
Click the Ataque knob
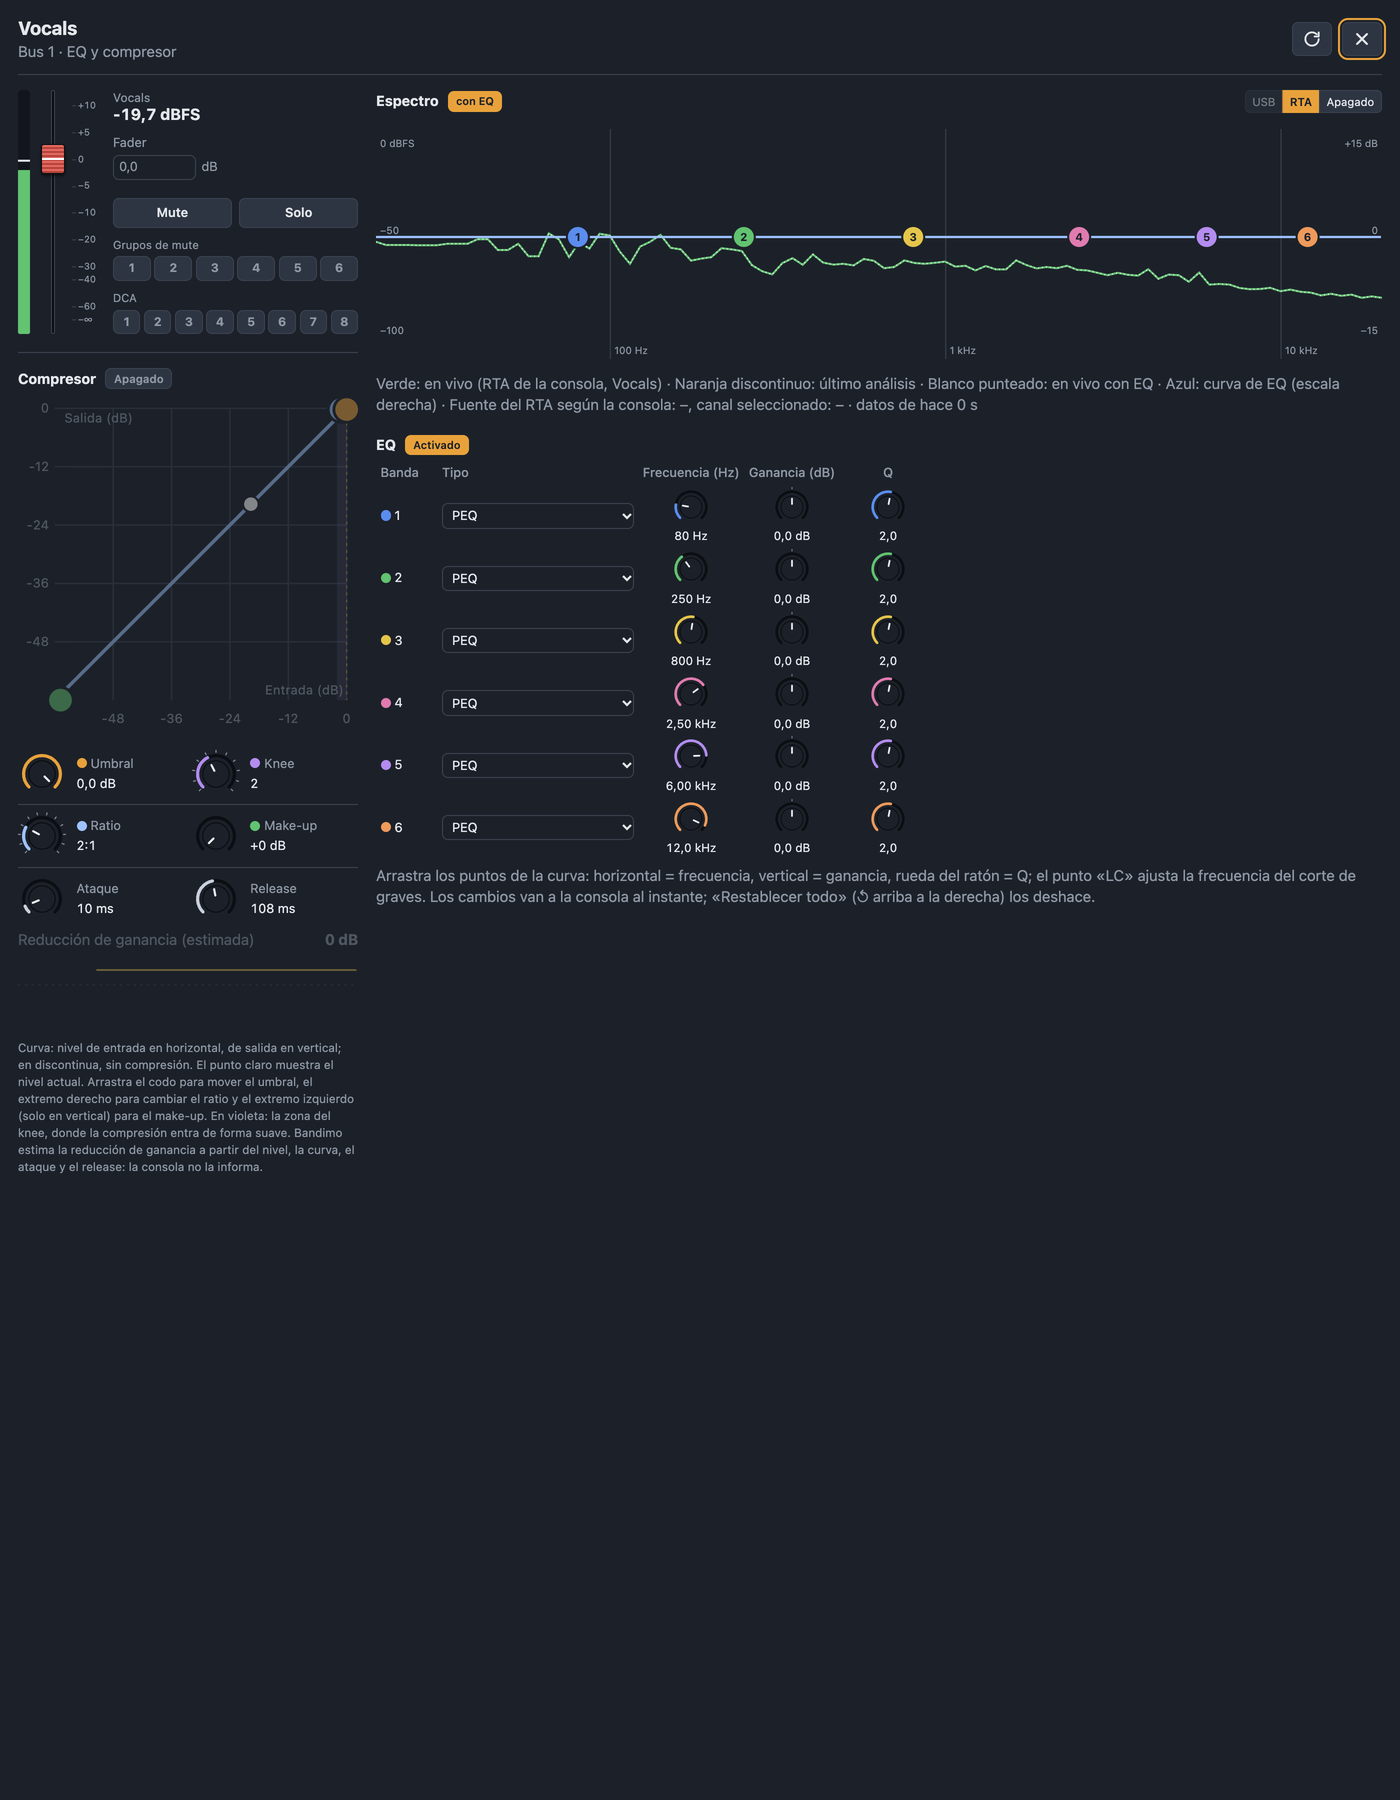click(42, 898)
